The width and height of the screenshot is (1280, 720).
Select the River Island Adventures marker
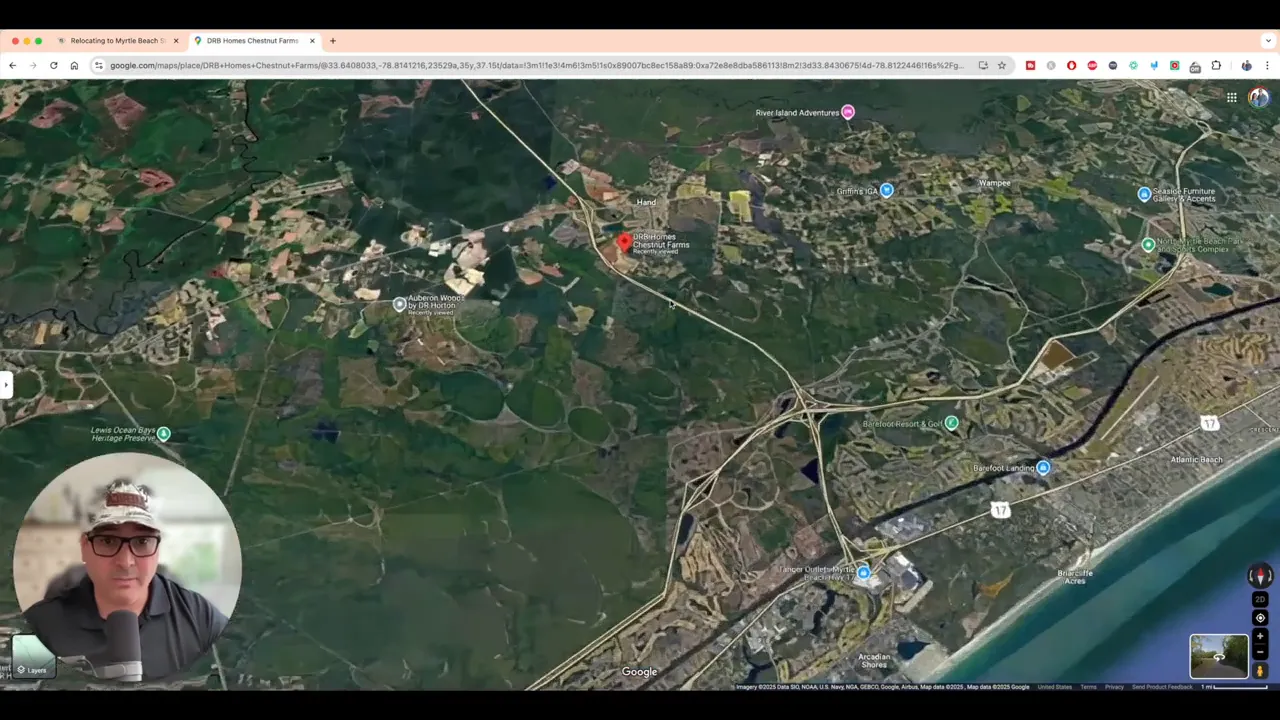[848, 112]
